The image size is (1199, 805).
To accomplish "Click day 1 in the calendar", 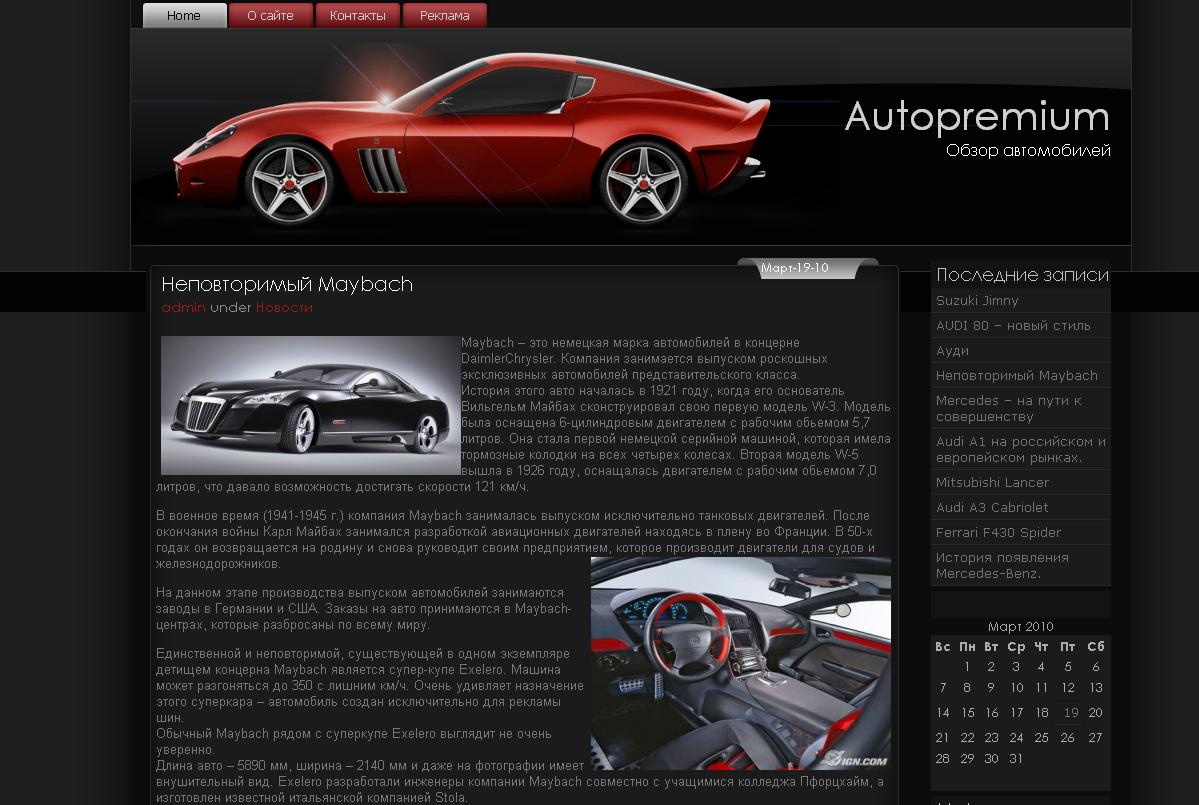I will [x=967, y=667].
